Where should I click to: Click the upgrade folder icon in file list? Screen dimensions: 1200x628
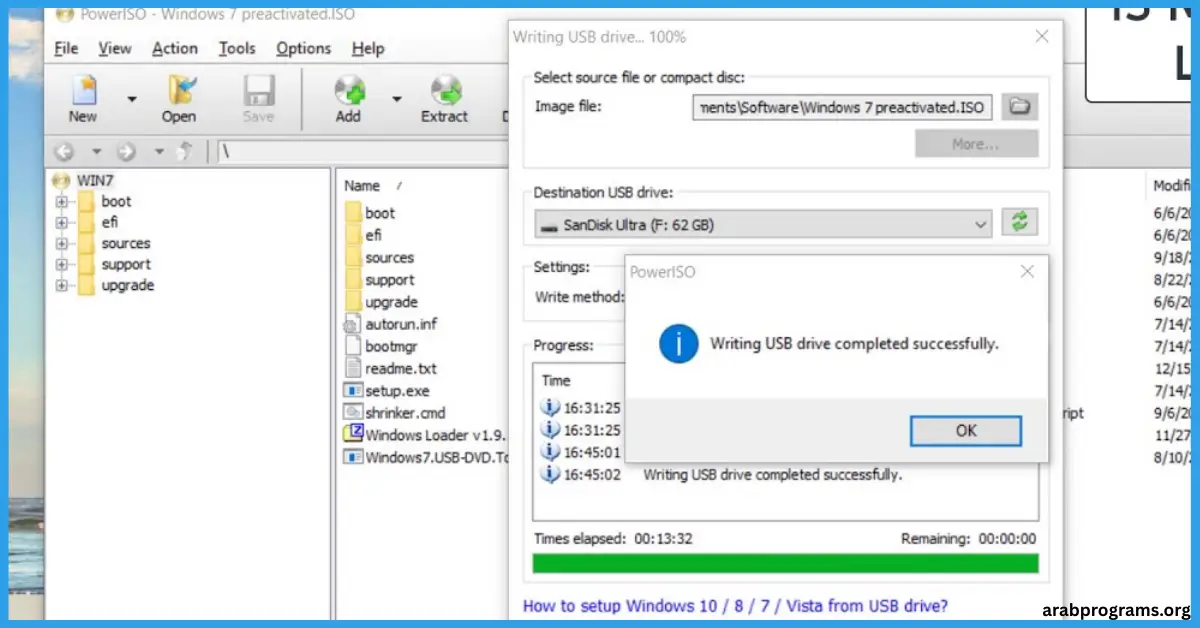(353, 301)
